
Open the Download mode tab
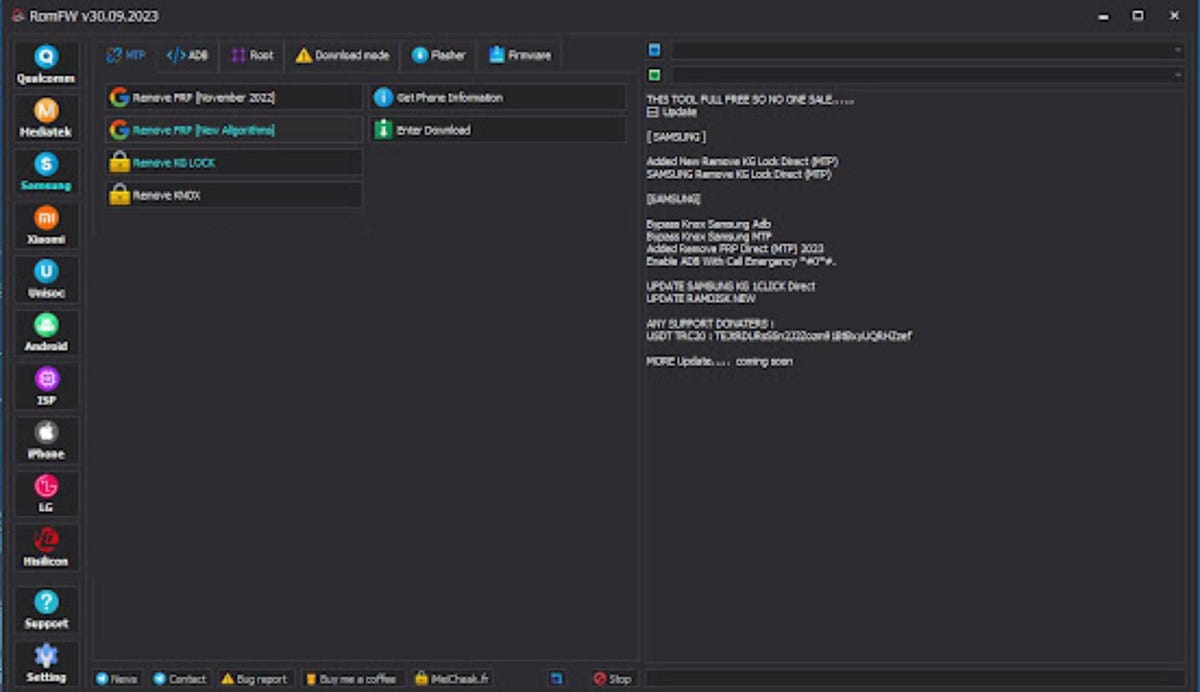[x=344, y=55]
